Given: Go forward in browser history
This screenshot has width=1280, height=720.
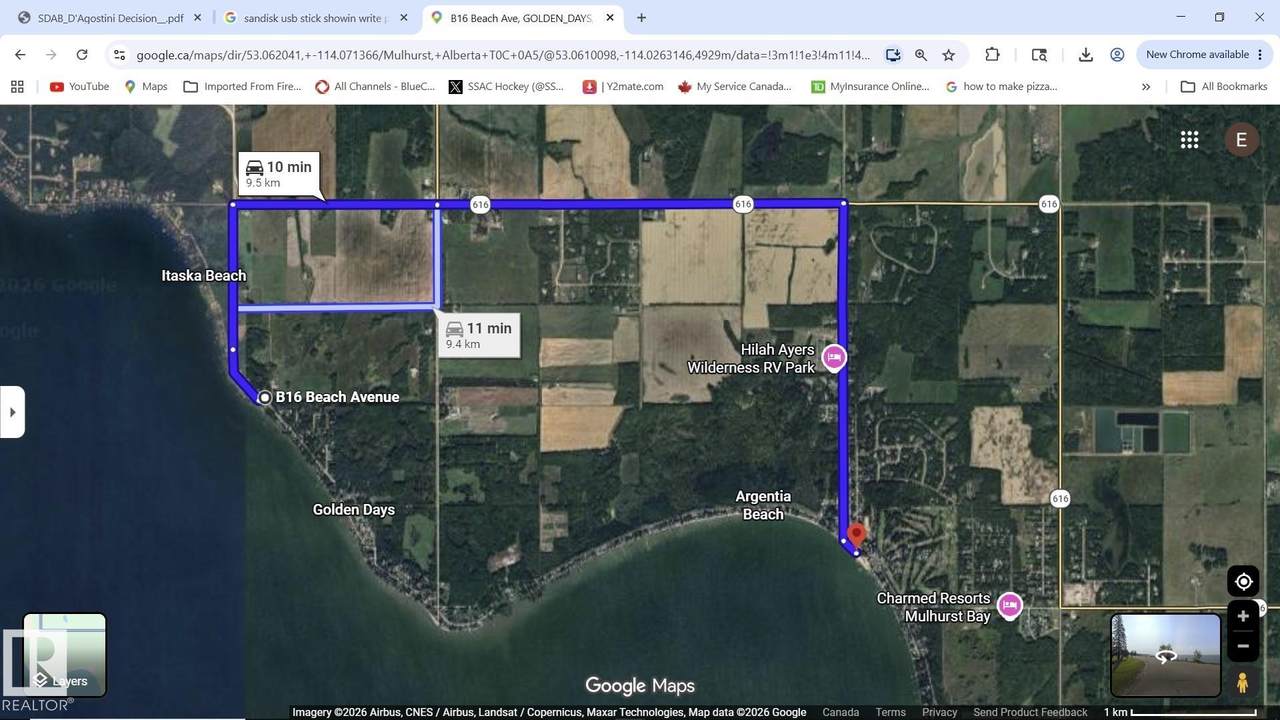Looking at the screenshot, I should (51, 55).
